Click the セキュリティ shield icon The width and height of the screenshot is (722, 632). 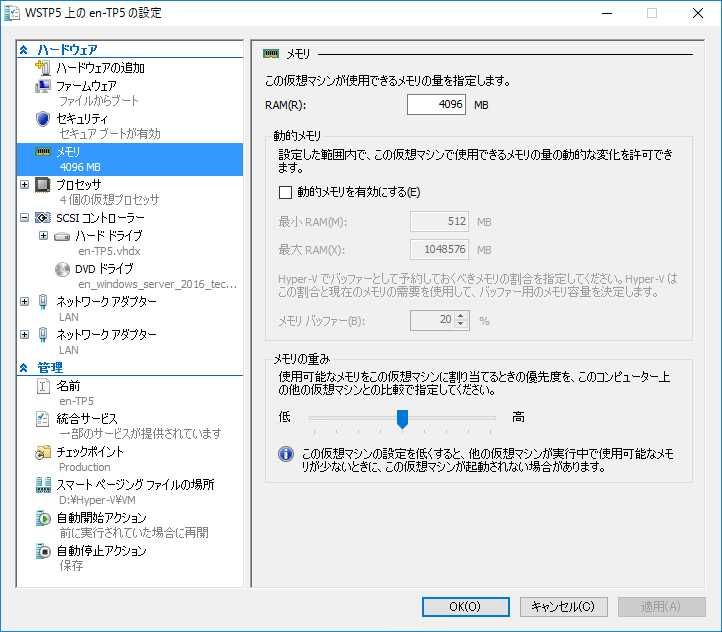click(x=43, y=119)
